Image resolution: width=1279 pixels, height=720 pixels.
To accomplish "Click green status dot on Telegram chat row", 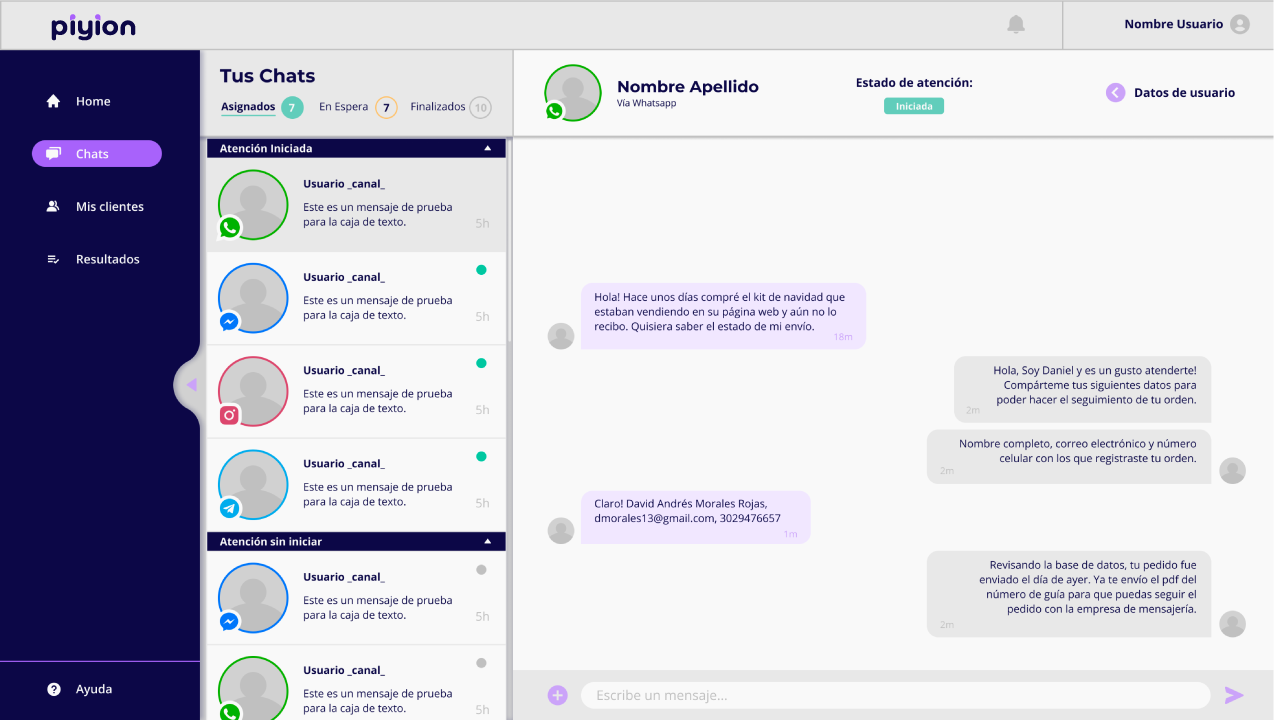I will pos(481,457).
